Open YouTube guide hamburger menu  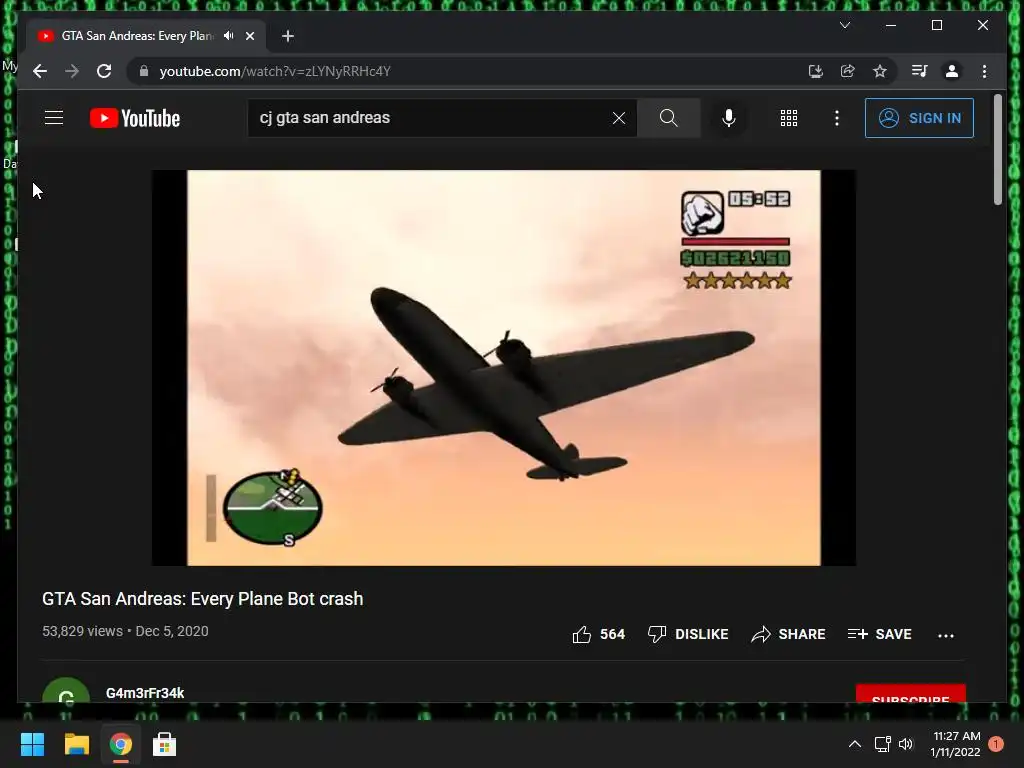(54, 118)
